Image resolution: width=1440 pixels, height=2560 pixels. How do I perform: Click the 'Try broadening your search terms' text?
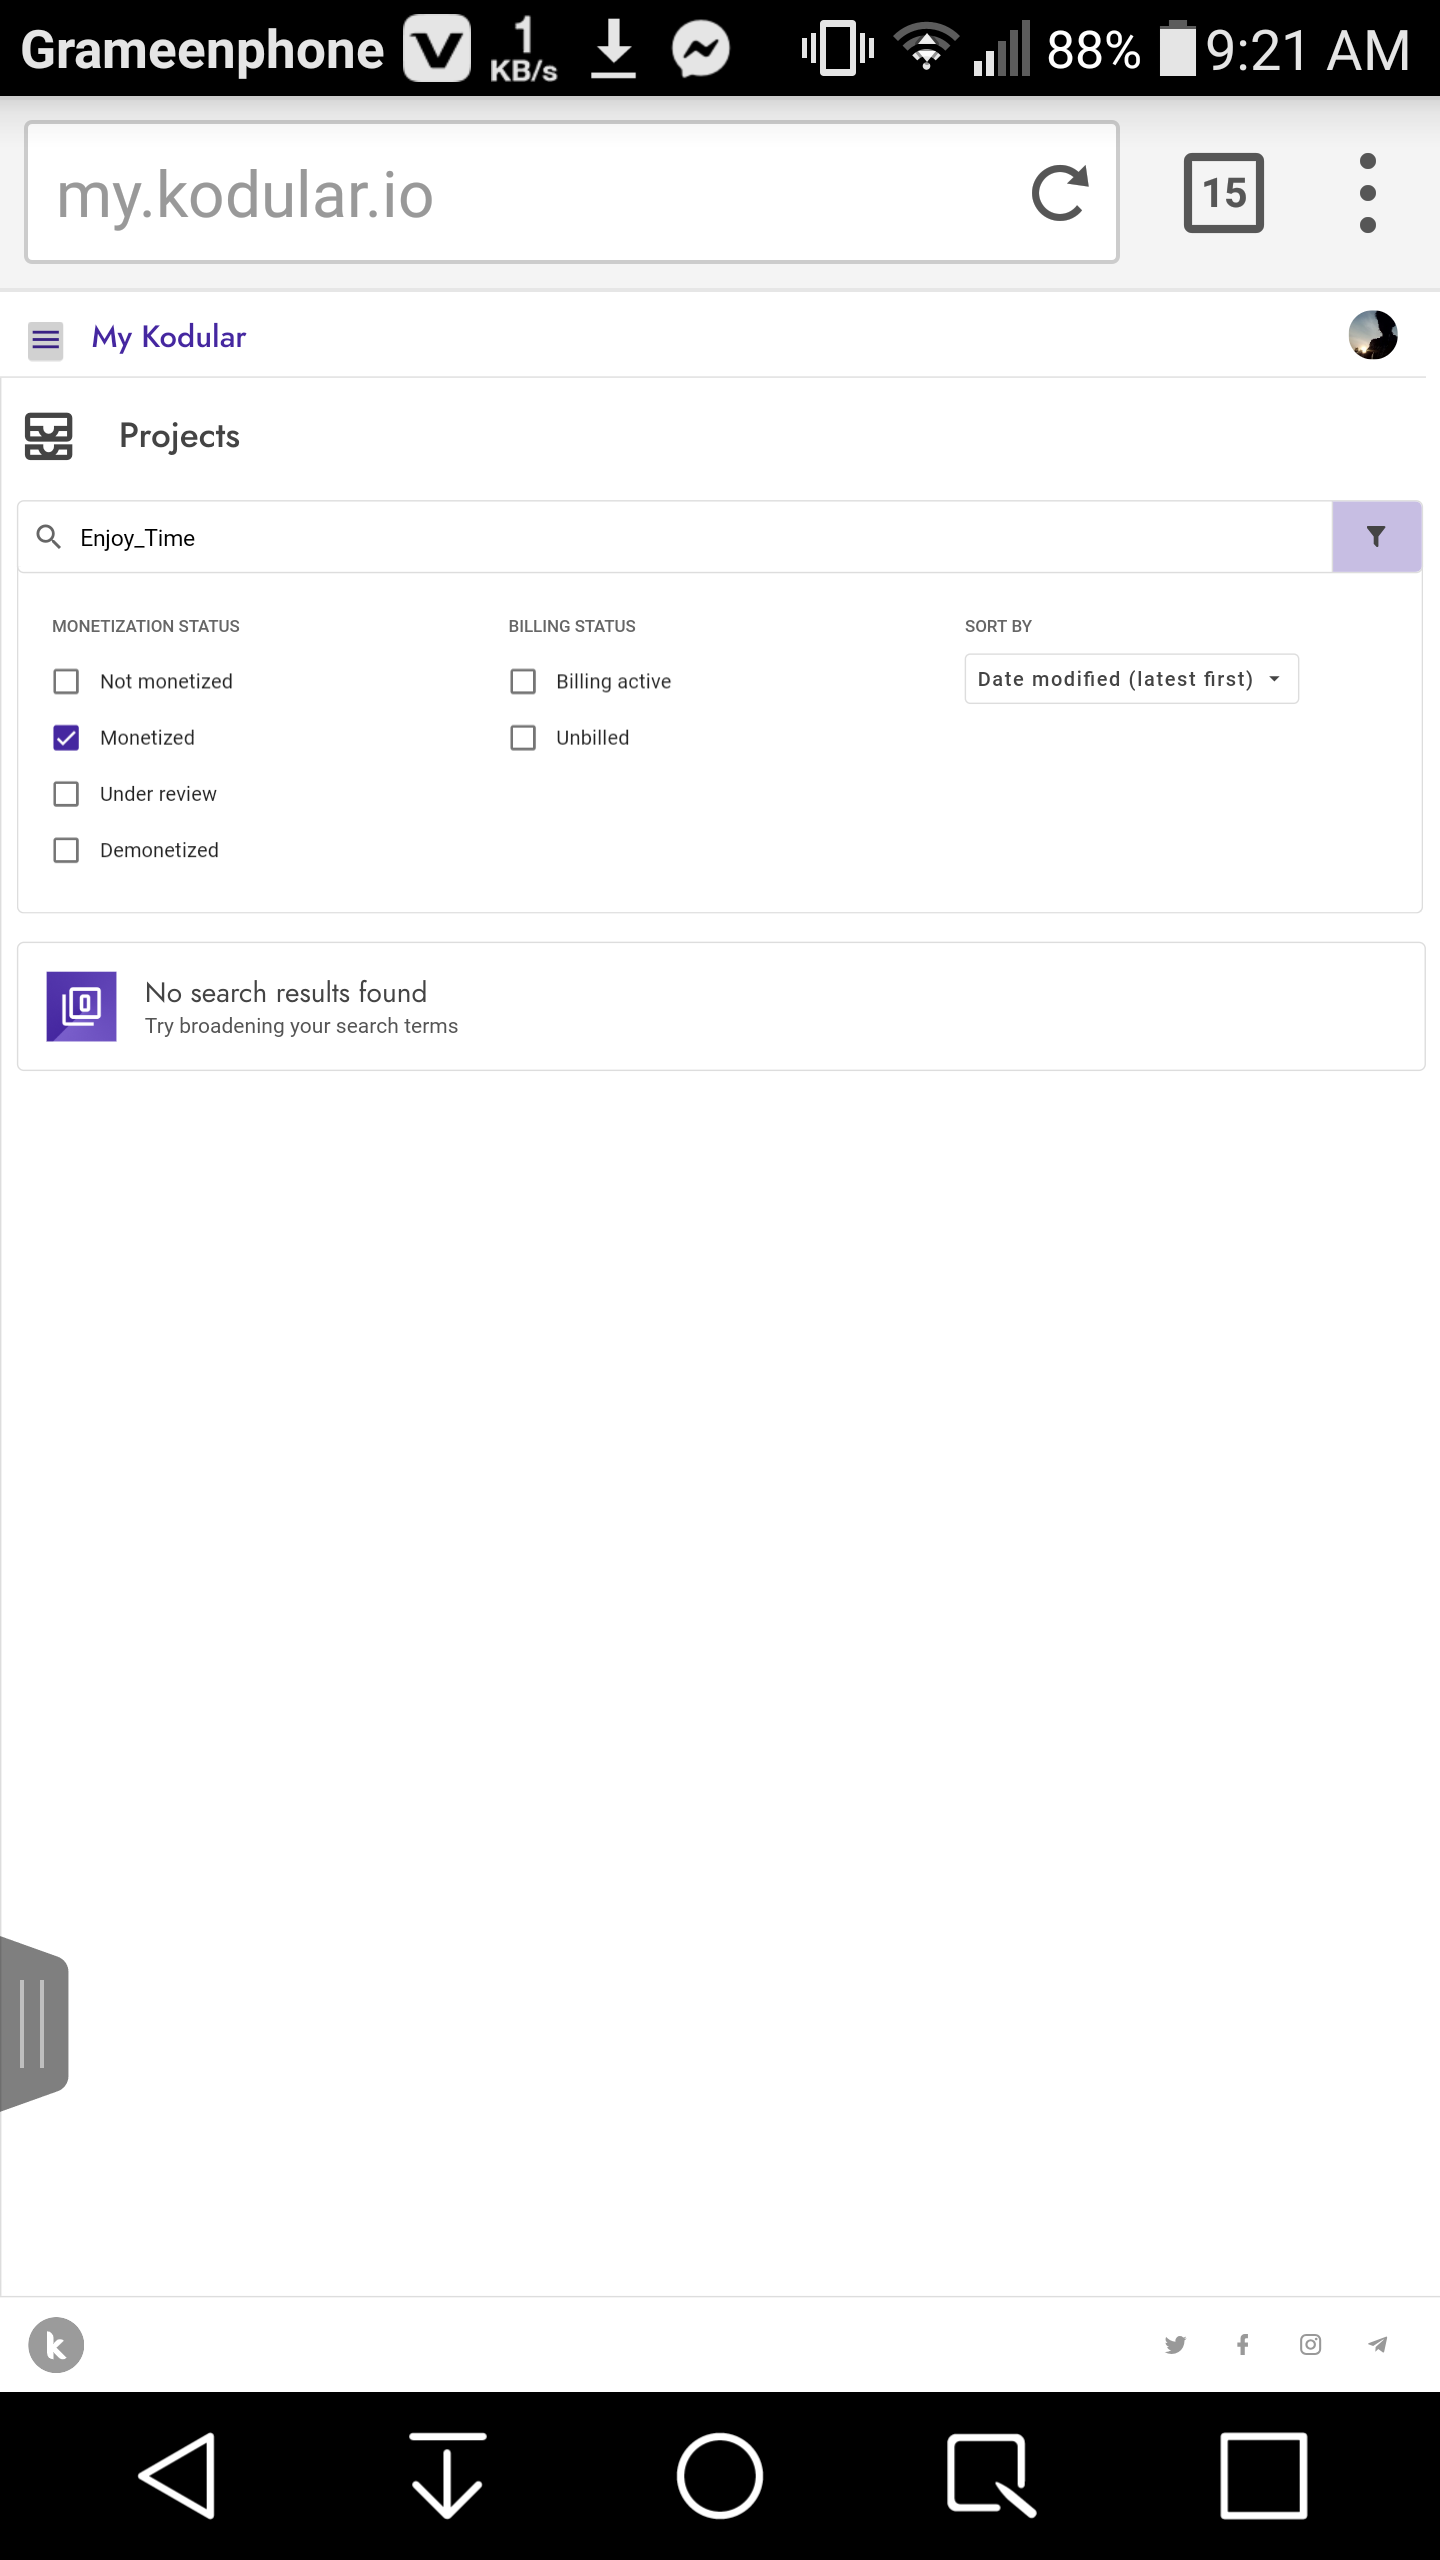(301, 1026)
